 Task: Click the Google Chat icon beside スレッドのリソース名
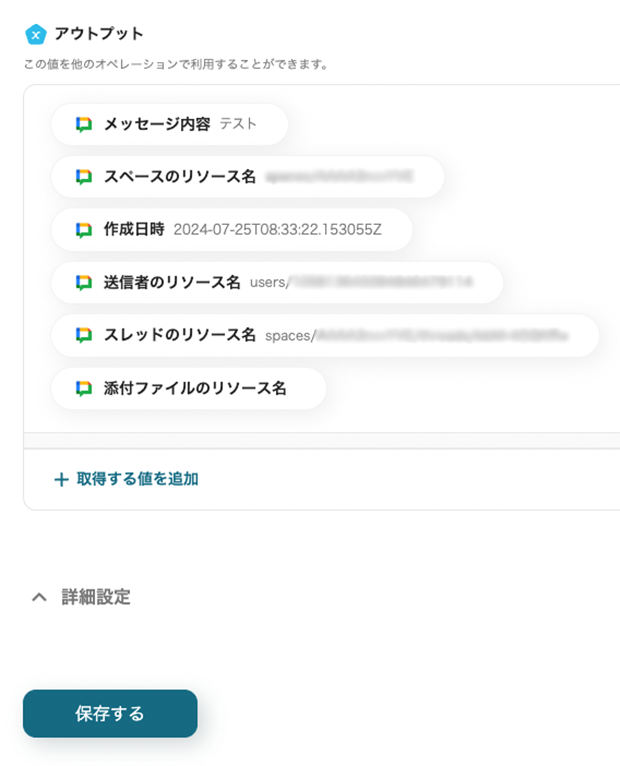click(84, 335)
